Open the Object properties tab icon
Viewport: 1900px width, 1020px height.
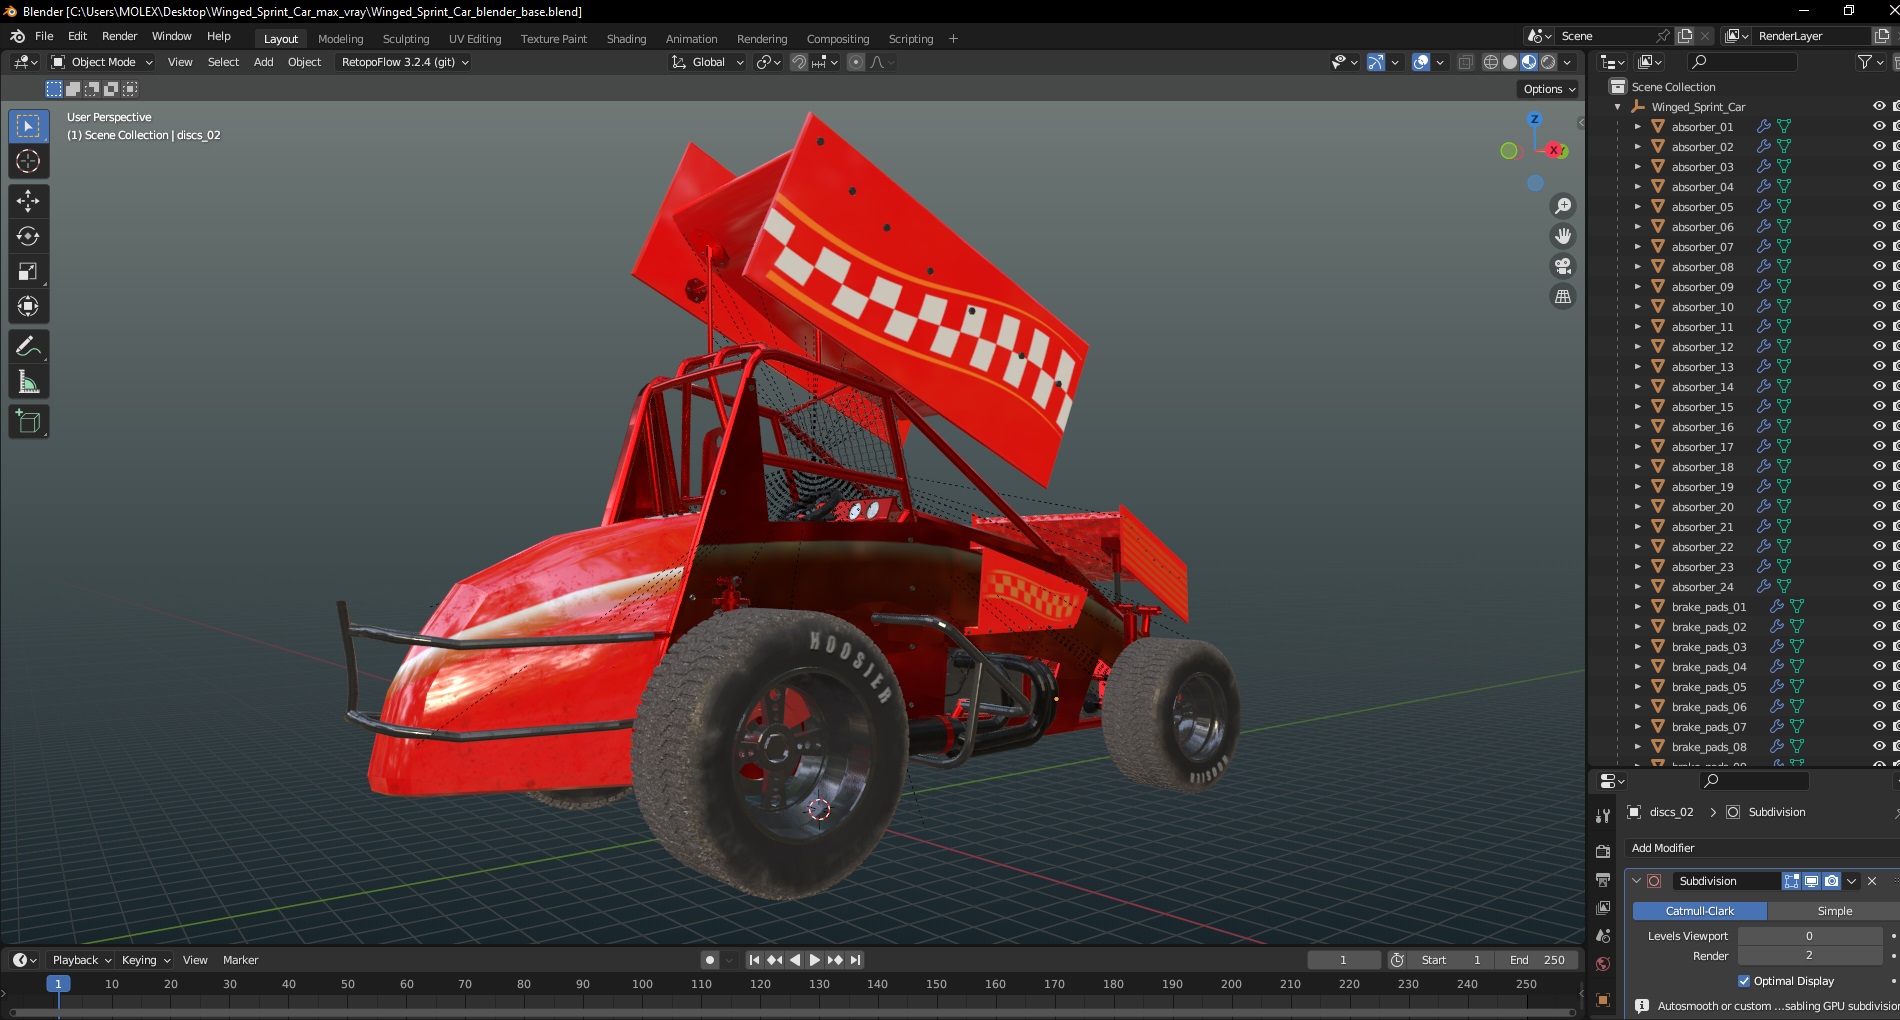[1603, 1000]
